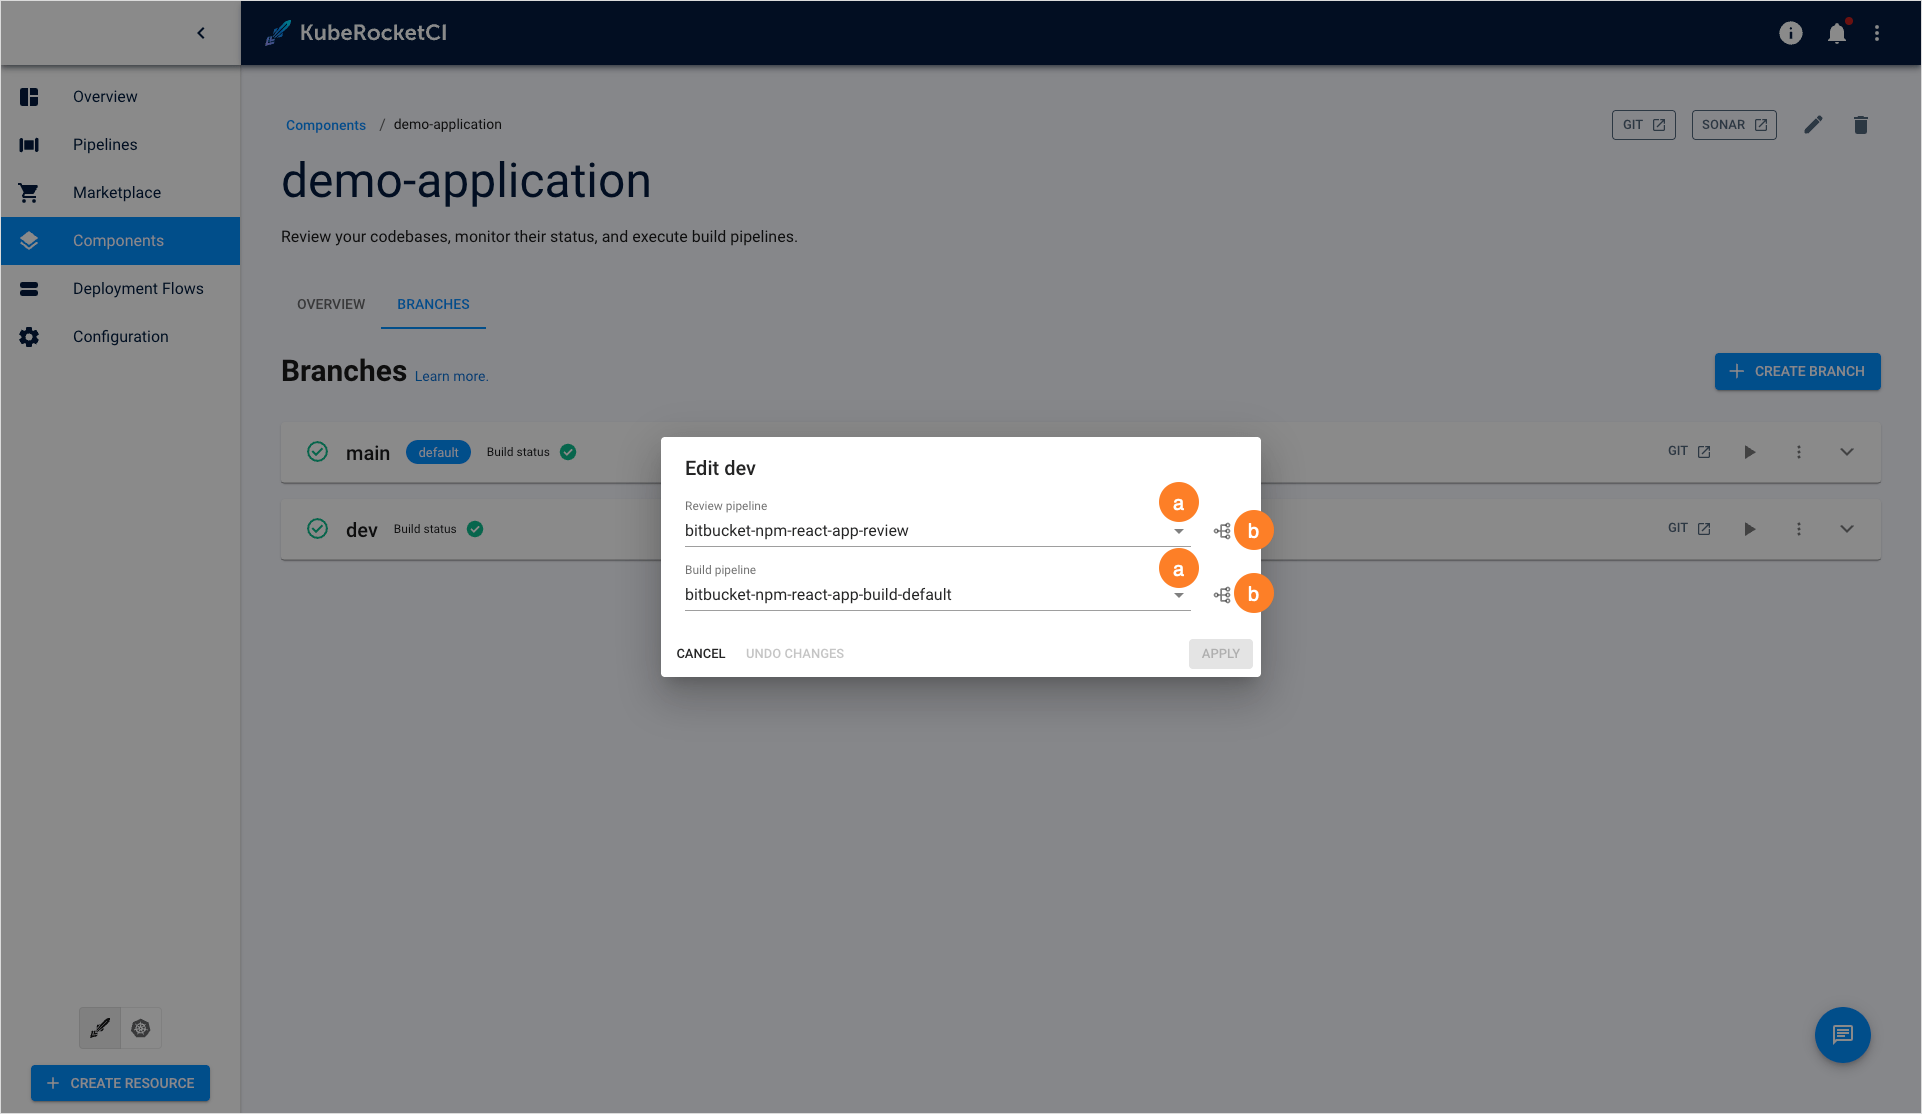The height and width of the screenshot is (1114, 1922).
Task: Toggle the theme paintbrush icon at bottom left
Action: (99, 1027)
